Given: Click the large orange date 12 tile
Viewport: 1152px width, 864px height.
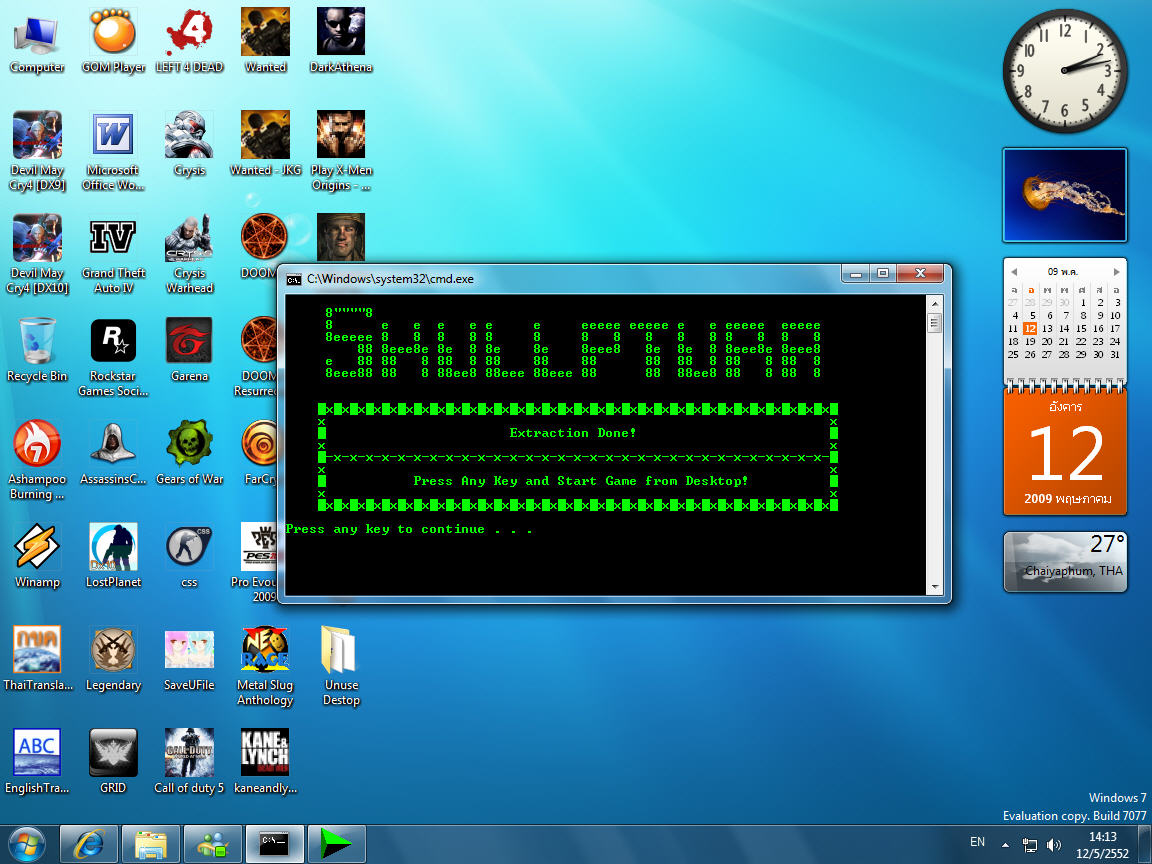Looking at the screenshot, I should pyautogui.click(x=1065, y=453).
